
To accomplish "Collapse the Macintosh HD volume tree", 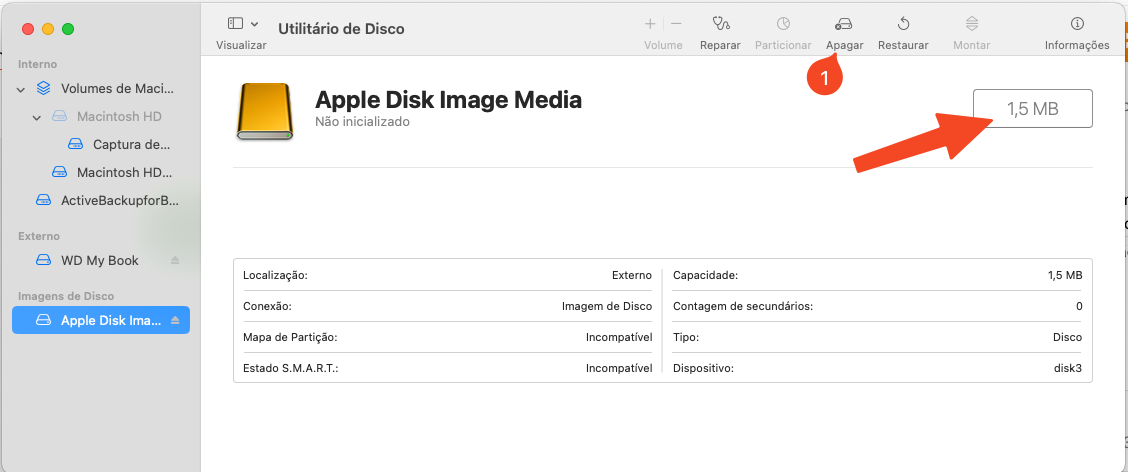I will click(37, 116).
